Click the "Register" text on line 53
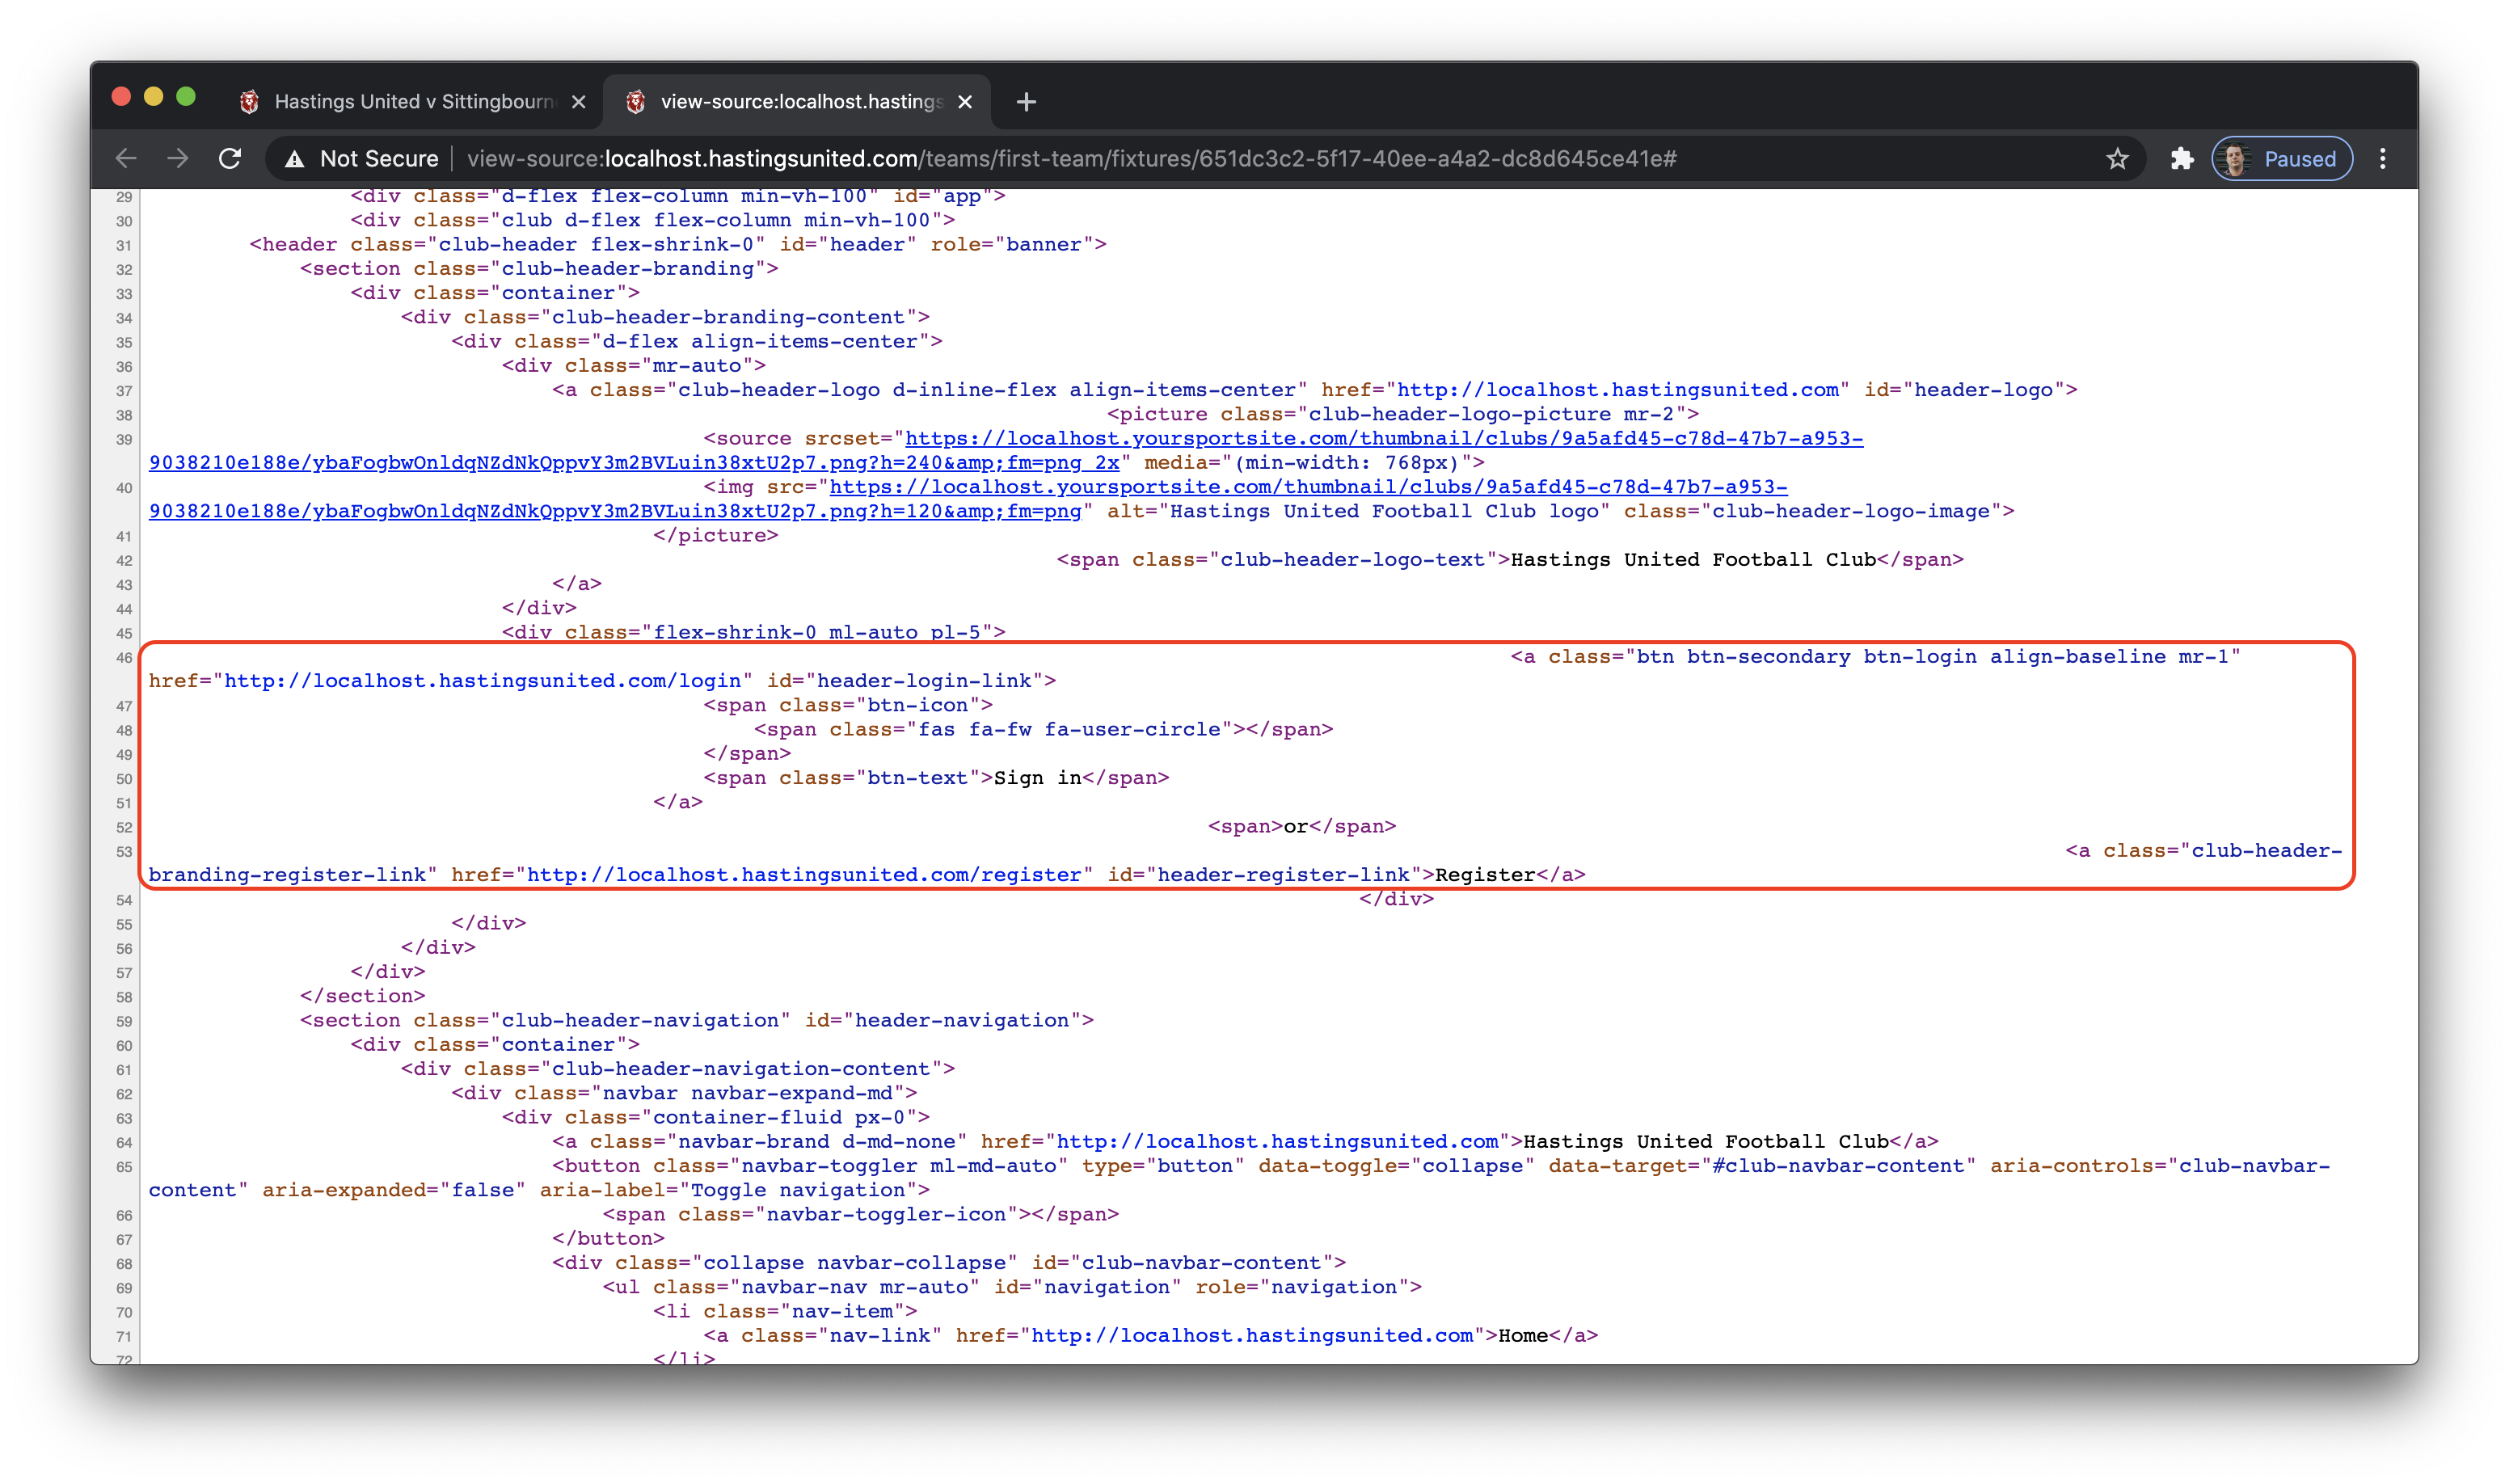Image resolution: width=2509 pixels, height=1484 pixels. click(1485, 875)
